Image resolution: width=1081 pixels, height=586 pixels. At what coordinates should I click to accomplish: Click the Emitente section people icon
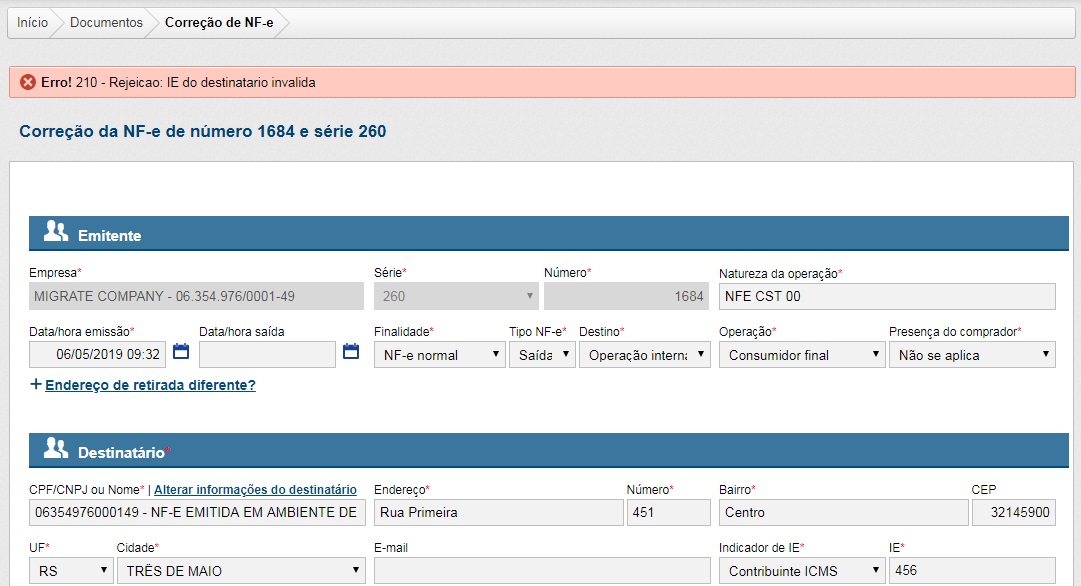[x=56, y=233]
